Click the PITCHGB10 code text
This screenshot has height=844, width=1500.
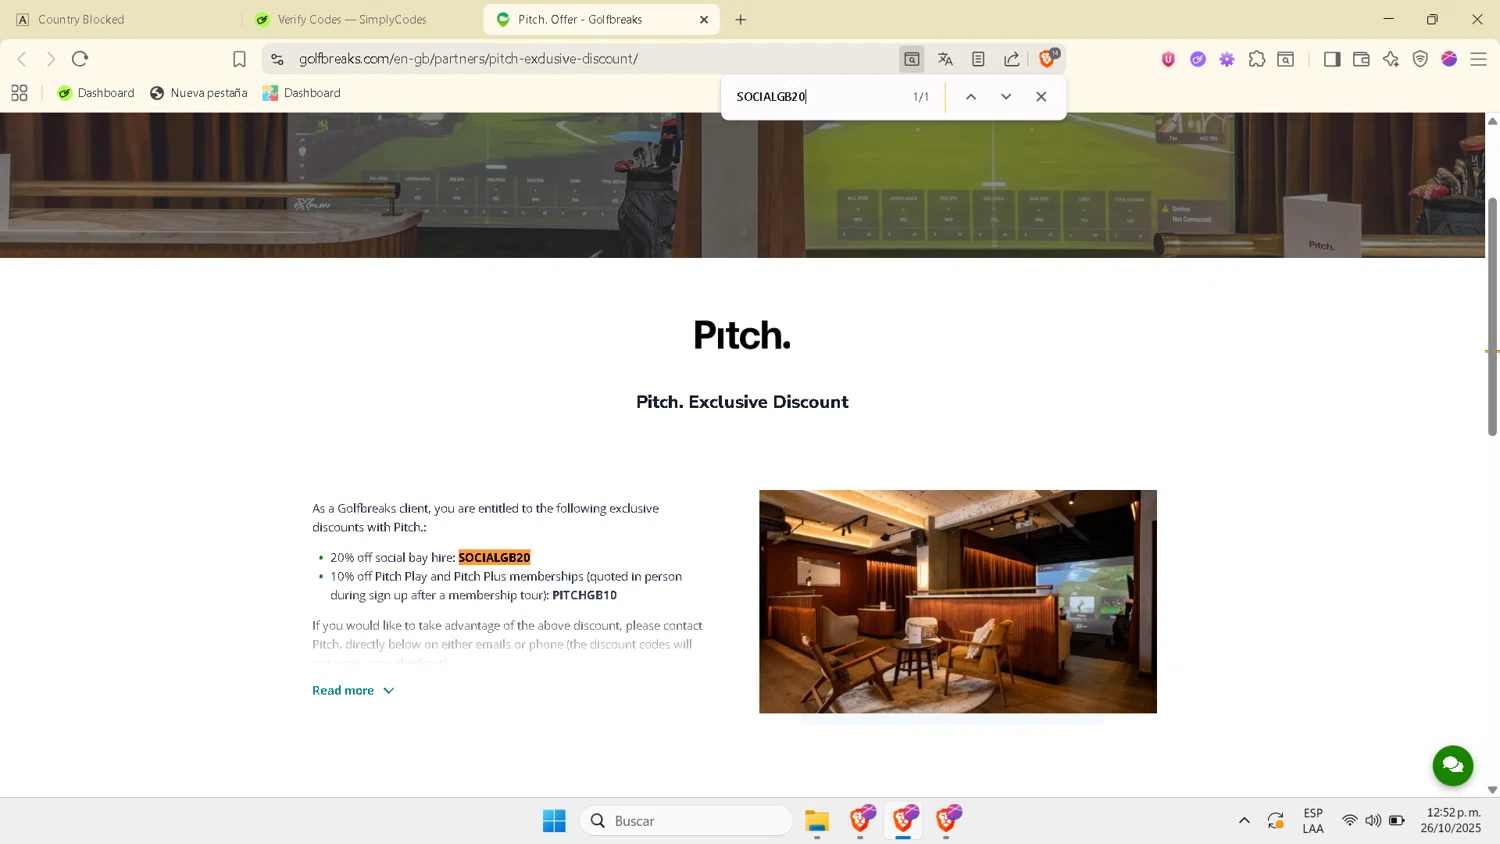(584, 595)
